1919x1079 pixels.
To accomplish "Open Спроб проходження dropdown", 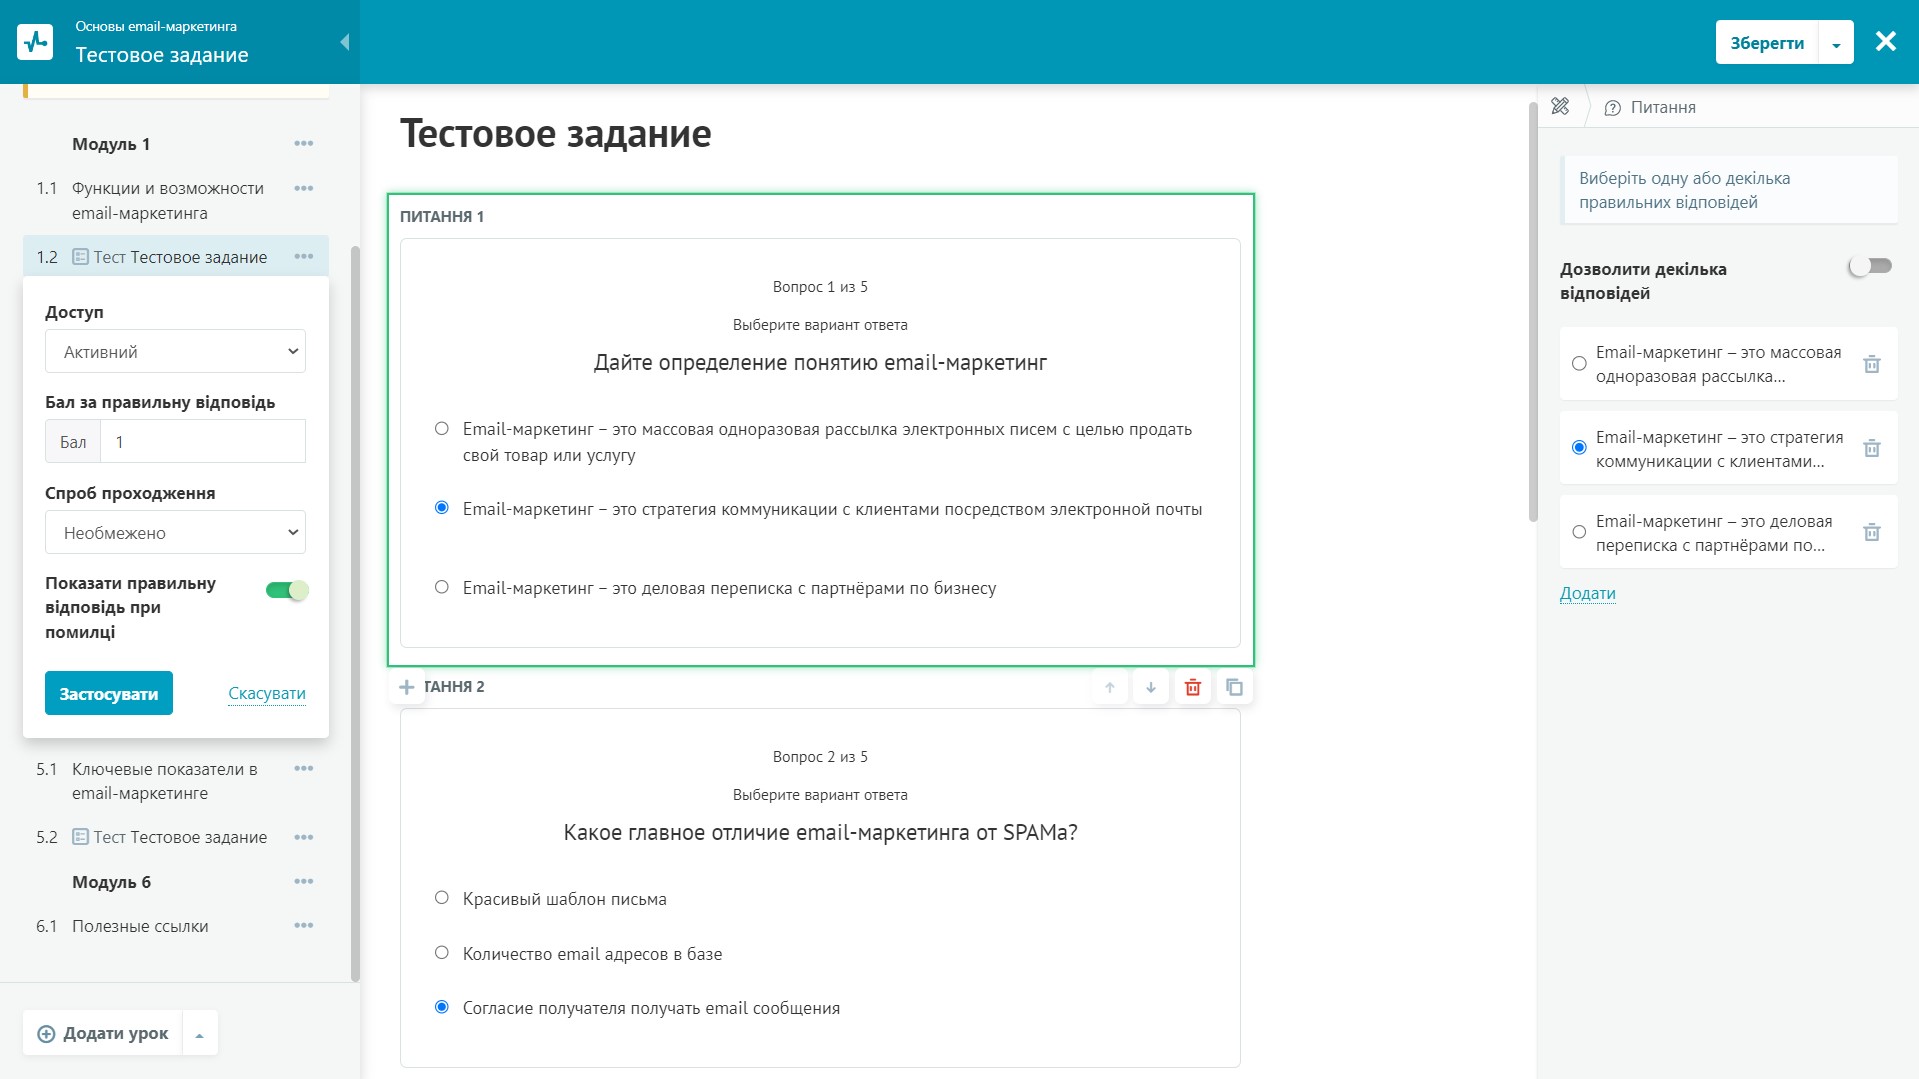I will click(x=175, y=532).
